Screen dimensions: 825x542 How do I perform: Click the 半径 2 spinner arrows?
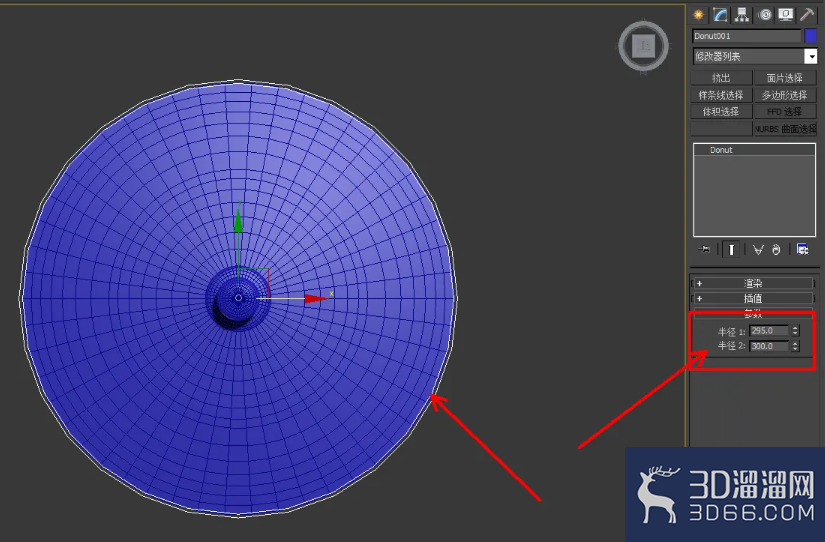795,346
